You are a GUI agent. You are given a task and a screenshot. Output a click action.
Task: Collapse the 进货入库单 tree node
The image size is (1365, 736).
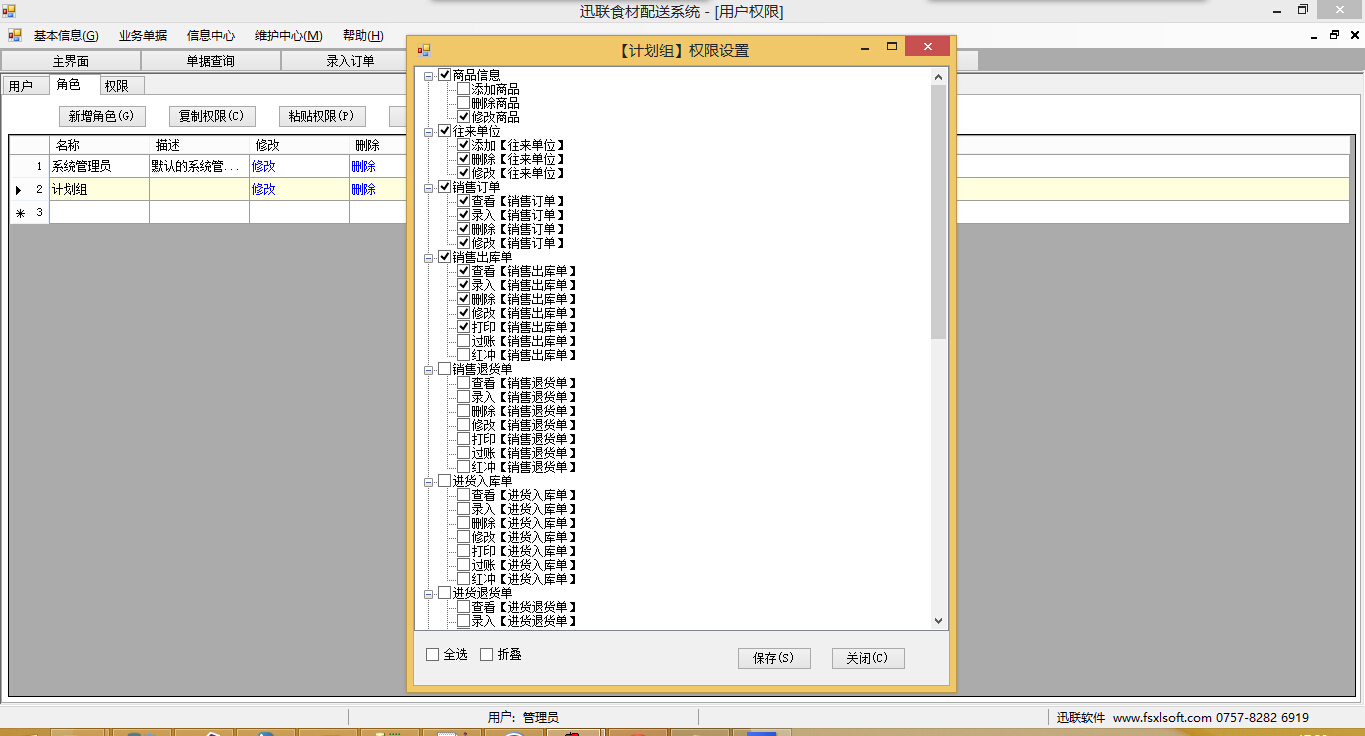[429, 481]
